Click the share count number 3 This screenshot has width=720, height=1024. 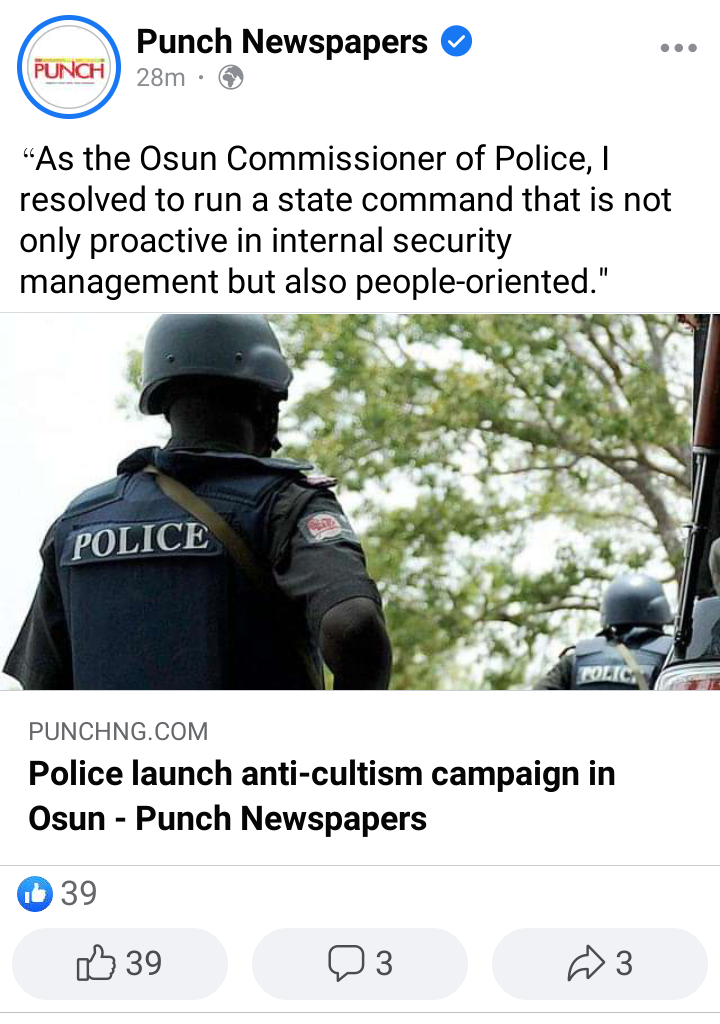click(624, 963)
